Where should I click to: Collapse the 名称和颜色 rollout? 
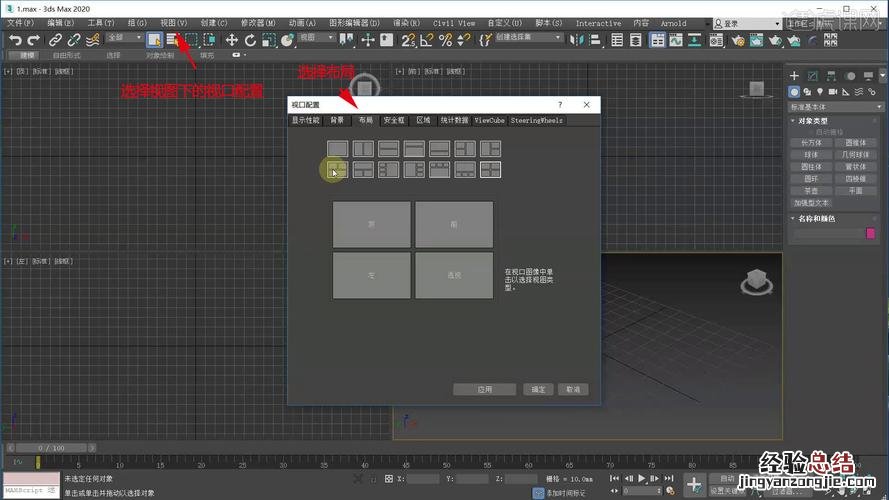coord(815,218)
